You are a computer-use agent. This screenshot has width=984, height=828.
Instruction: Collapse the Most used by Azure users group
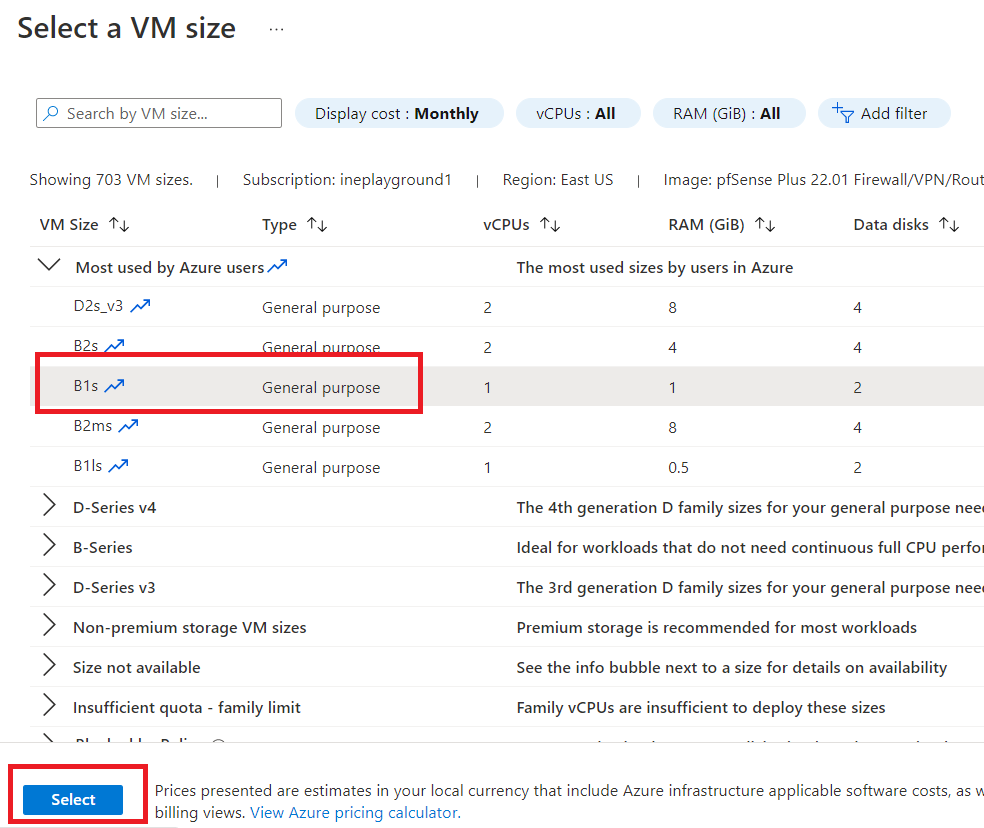pos(47,266)
